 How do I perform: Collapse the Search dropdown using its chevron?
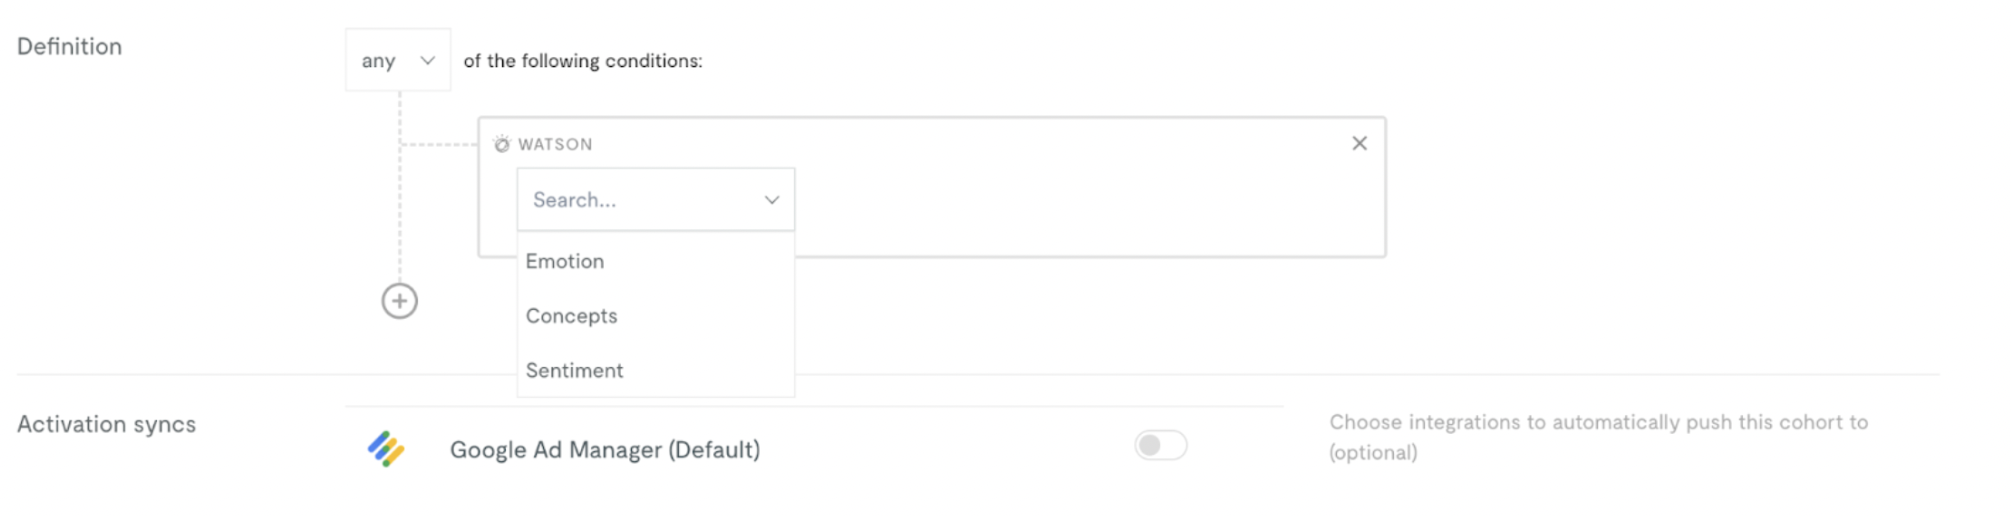(x=772, y=200)
